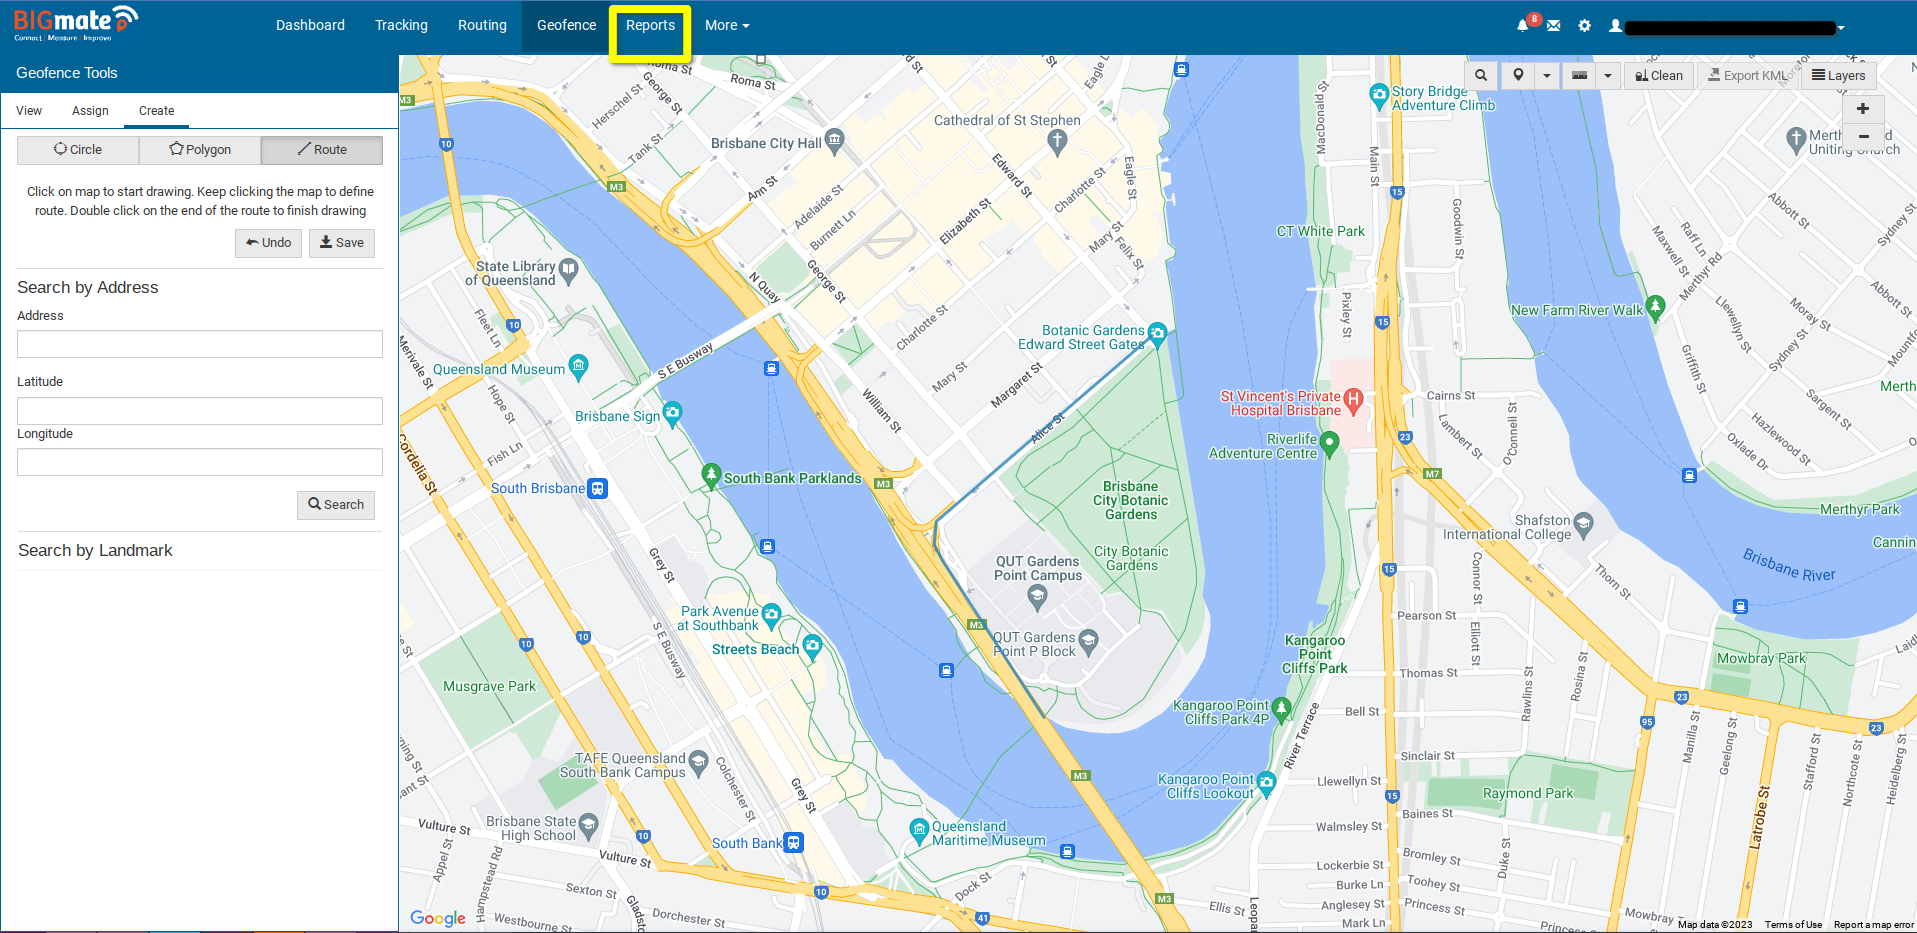
Task: Click the Cathedral of St Stephen marker
Action: pyautogui.click(x=1057, y=141)
